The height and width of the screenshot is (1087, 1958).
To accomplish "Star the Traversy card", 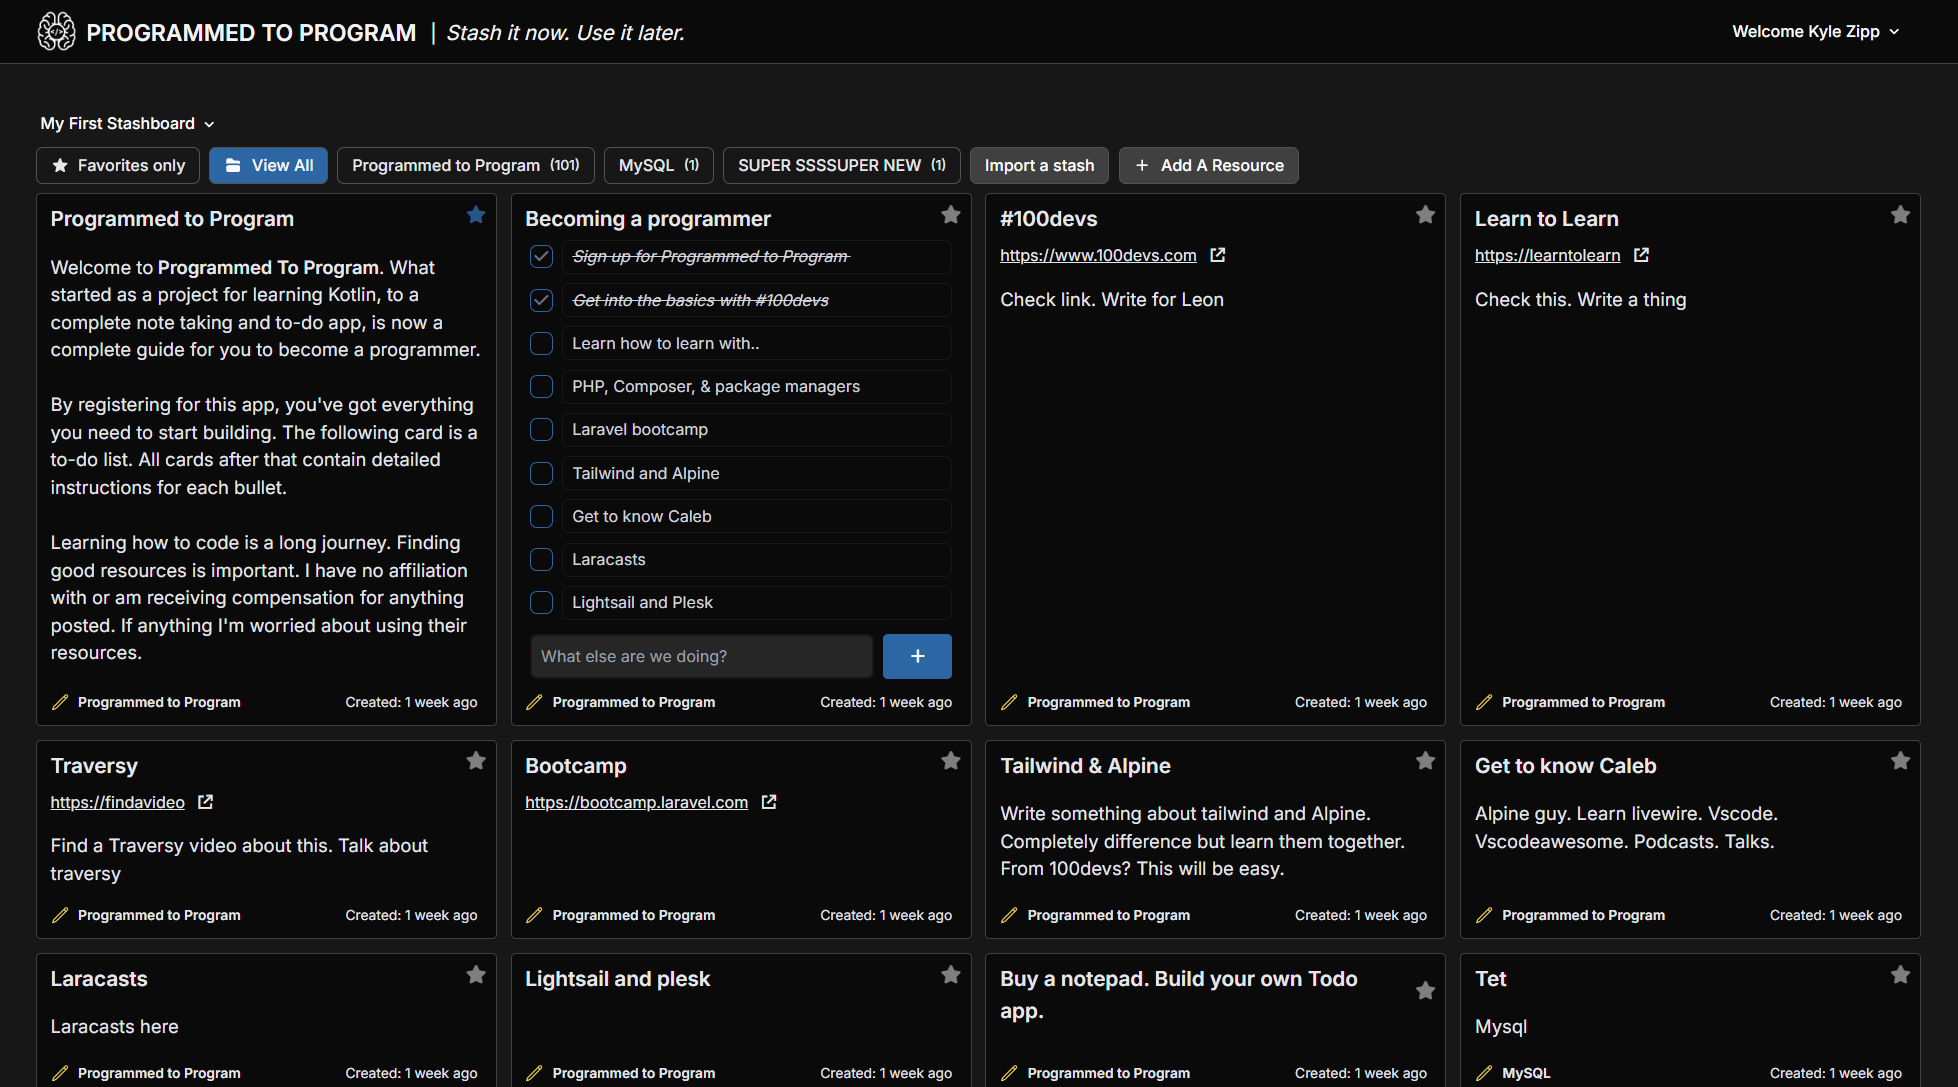I will [476, 761].
